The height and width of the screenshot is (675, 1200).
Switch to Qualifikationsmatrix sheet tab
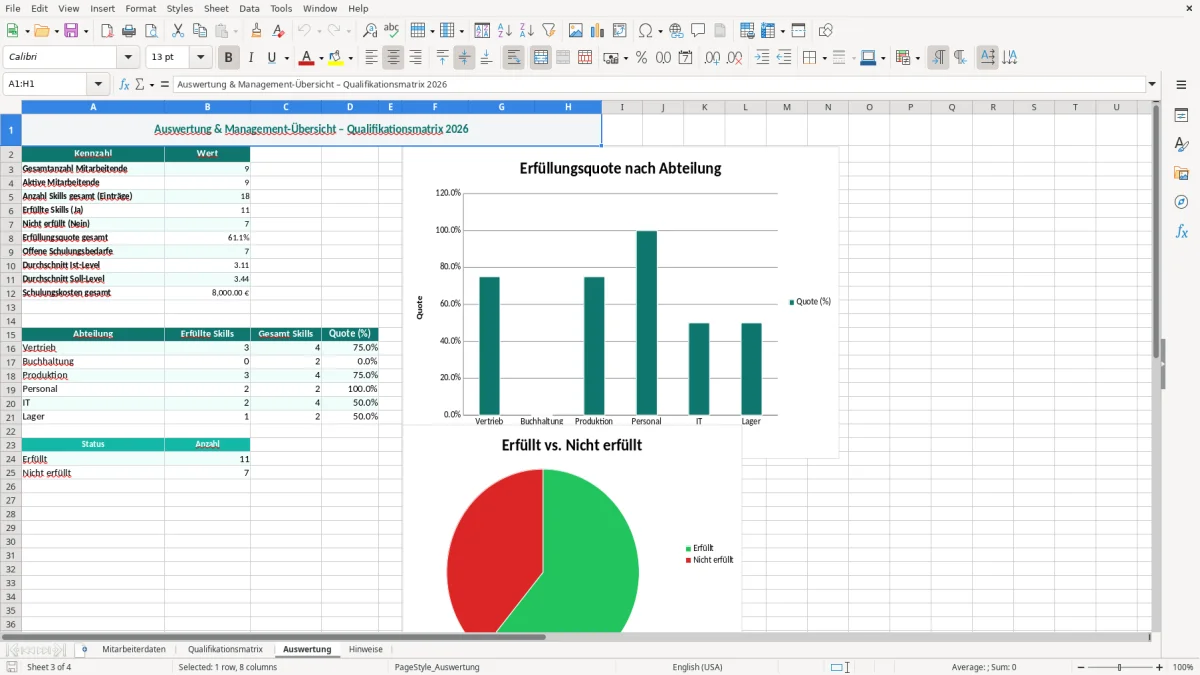pos(225,649)
